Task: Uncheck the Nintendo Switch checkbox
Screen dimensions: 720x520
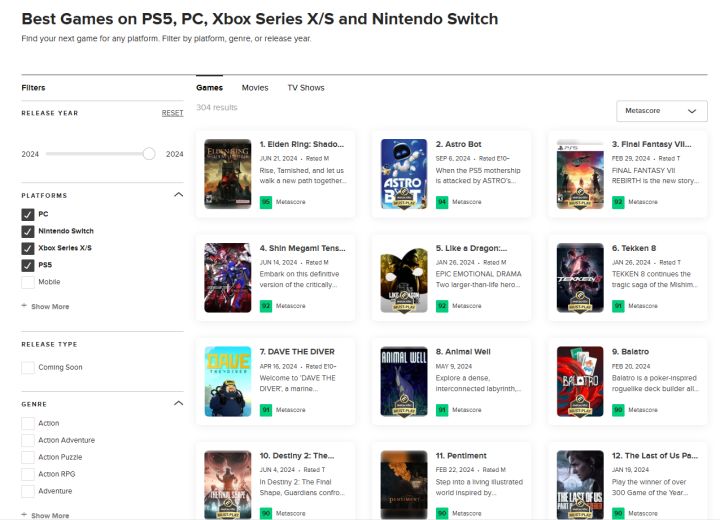Action: point(27,231)
